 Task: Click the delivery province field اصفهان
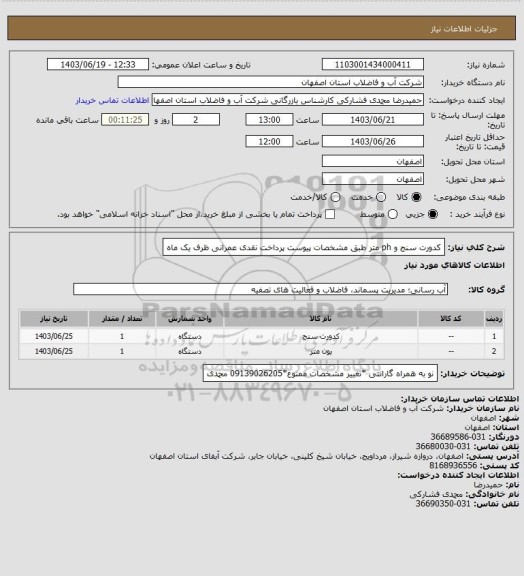(x=373, y=161)
